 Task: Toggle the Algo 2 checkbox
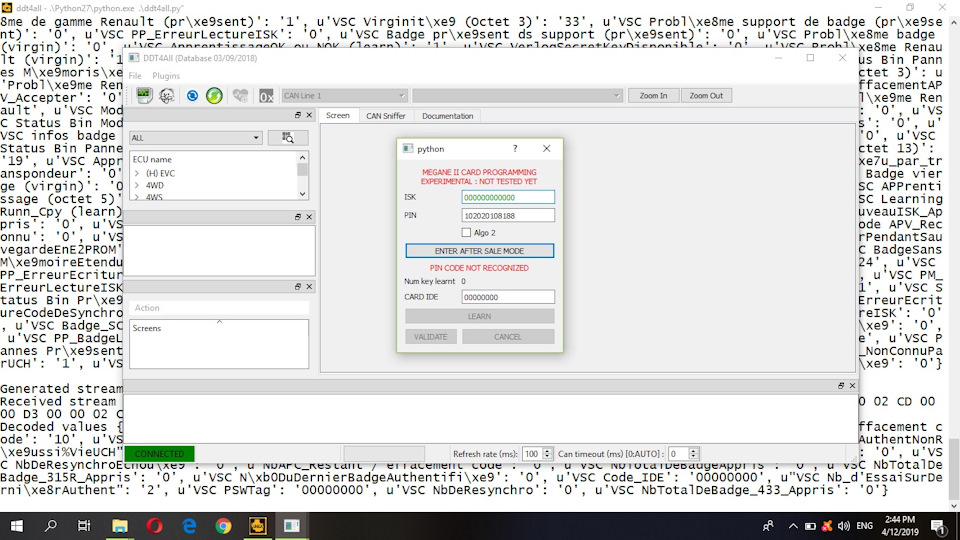click(x=467, y=233)
